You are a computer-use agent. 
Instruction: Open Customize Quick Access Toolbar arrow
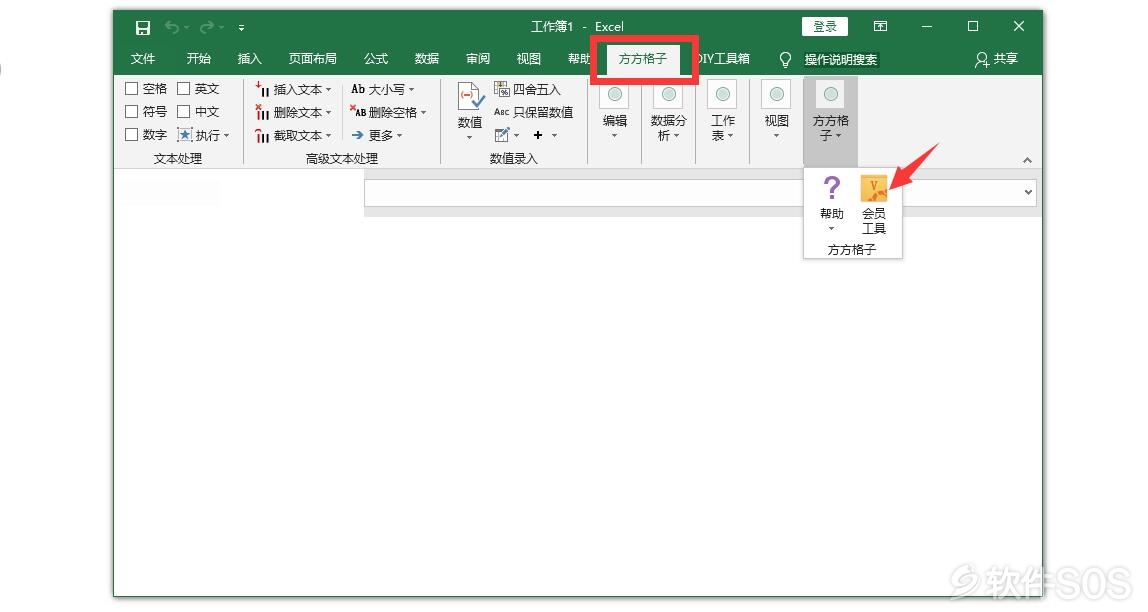[241, 28]
